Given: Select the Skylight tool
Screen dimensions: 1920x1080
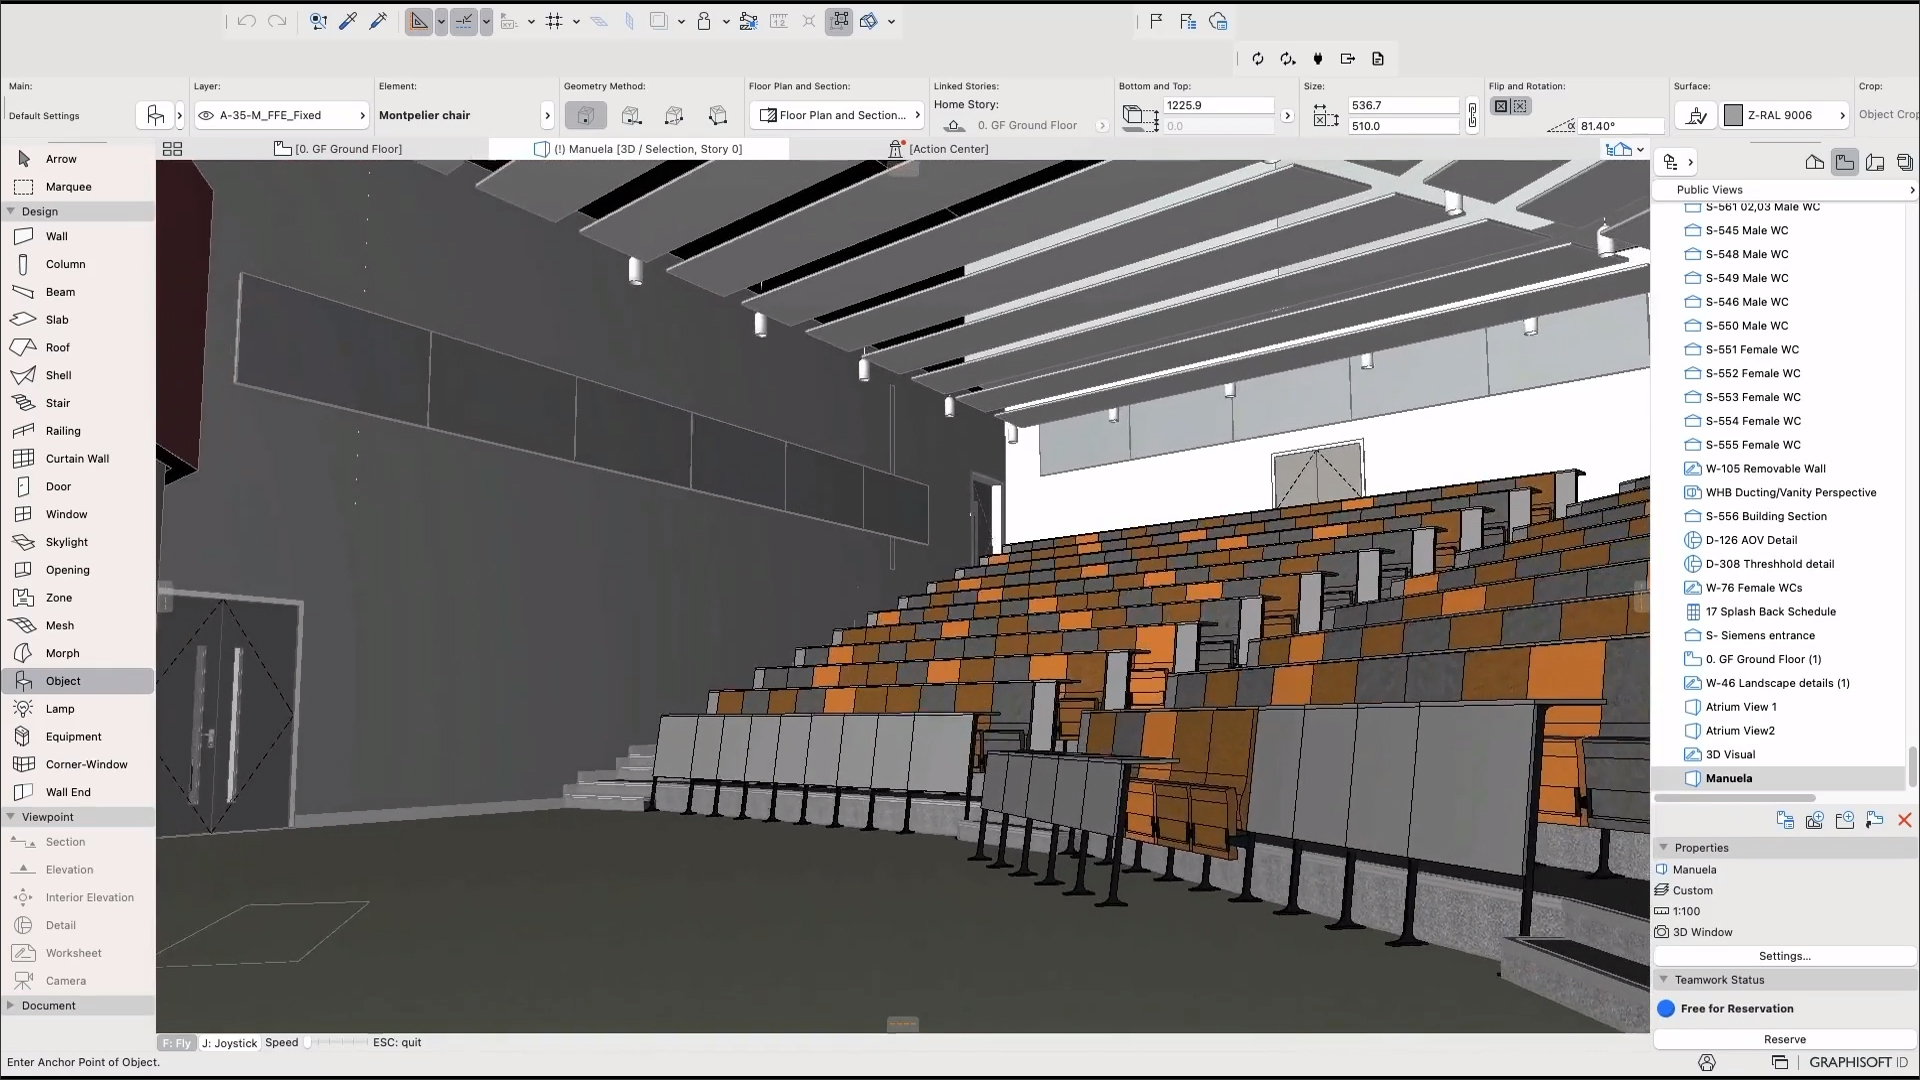Looking at the screenshot, I should (x=77, y=542).
